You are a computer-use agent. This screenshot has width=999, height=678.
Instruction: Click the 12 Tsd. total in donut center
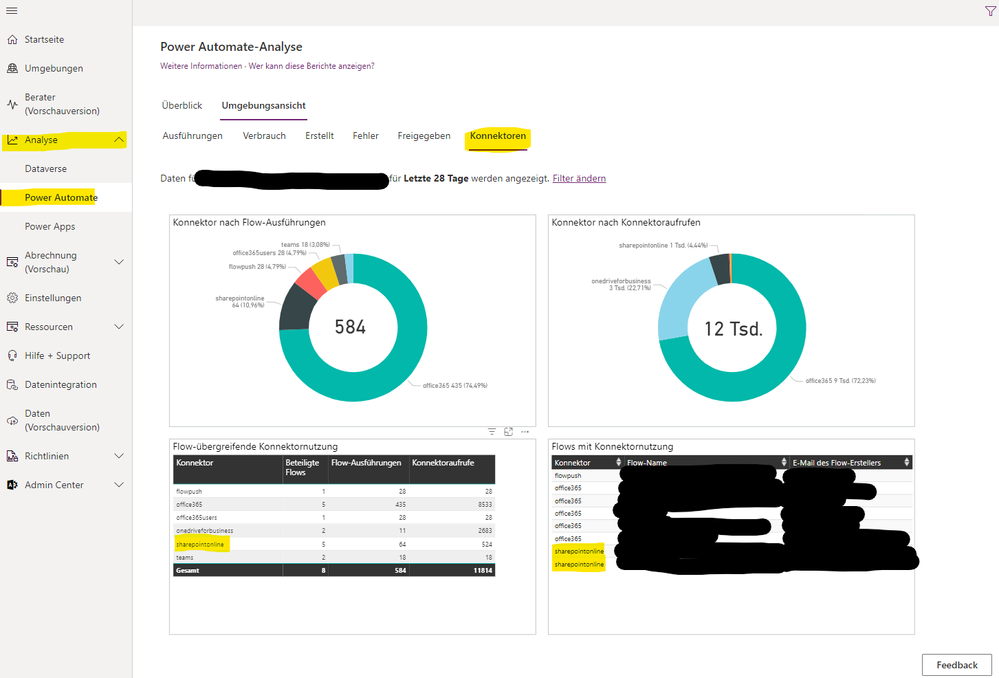click(x=733, y=329)
